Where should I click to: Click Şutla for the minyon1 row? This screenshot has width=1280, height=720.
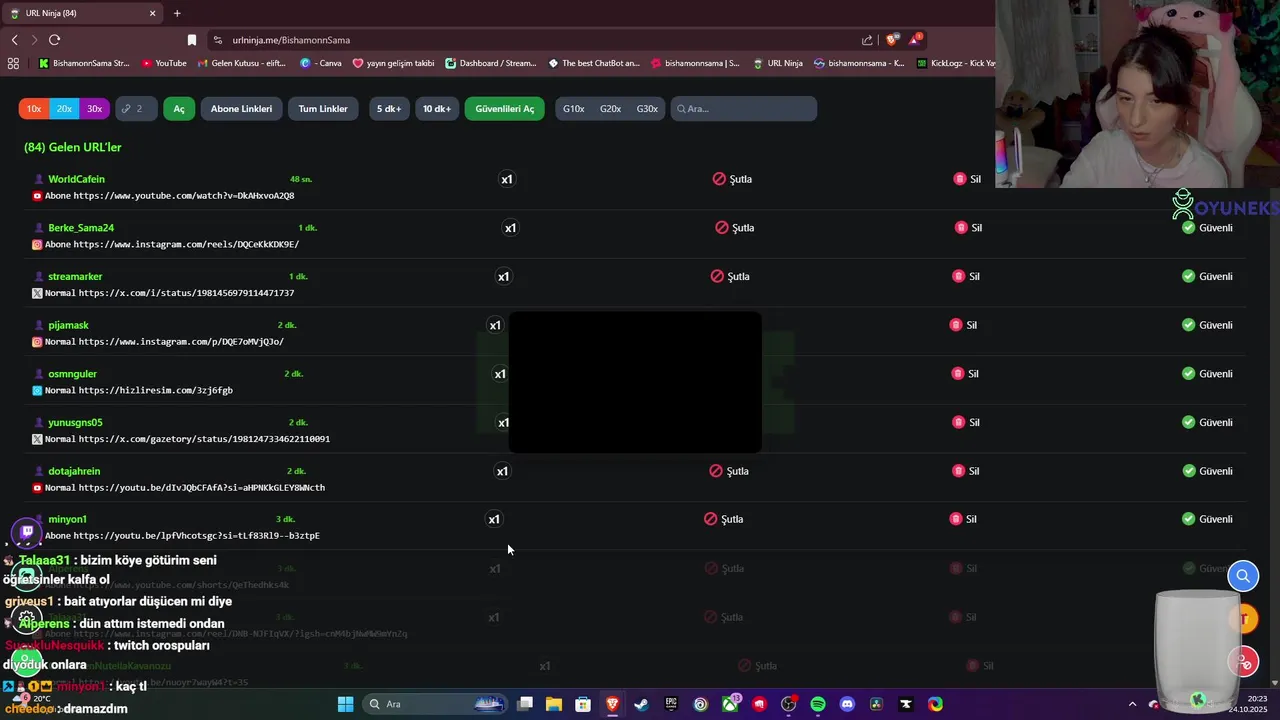[724, 519]
